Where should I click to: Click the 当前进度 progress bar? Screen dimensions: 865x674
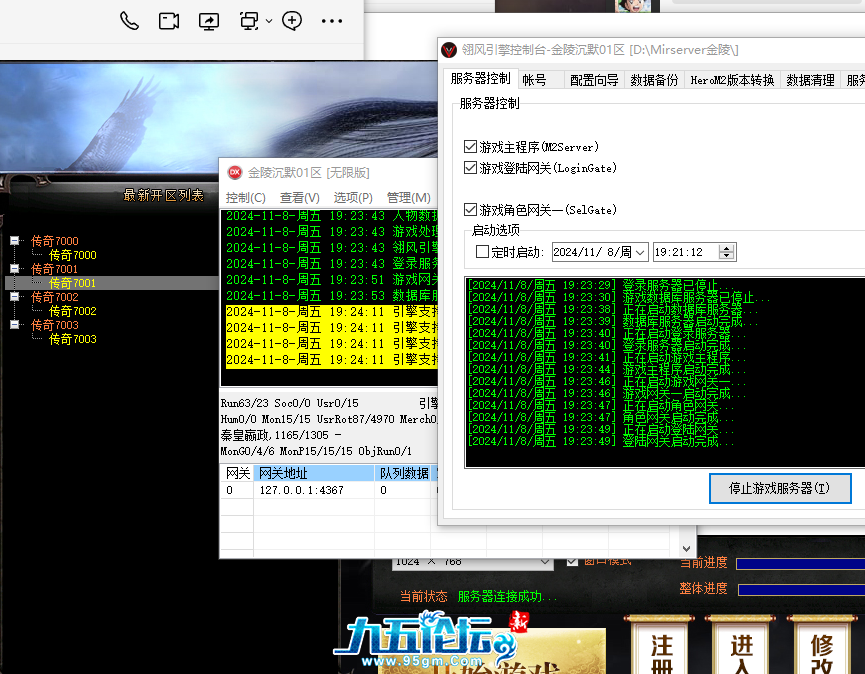pos(800,563)
